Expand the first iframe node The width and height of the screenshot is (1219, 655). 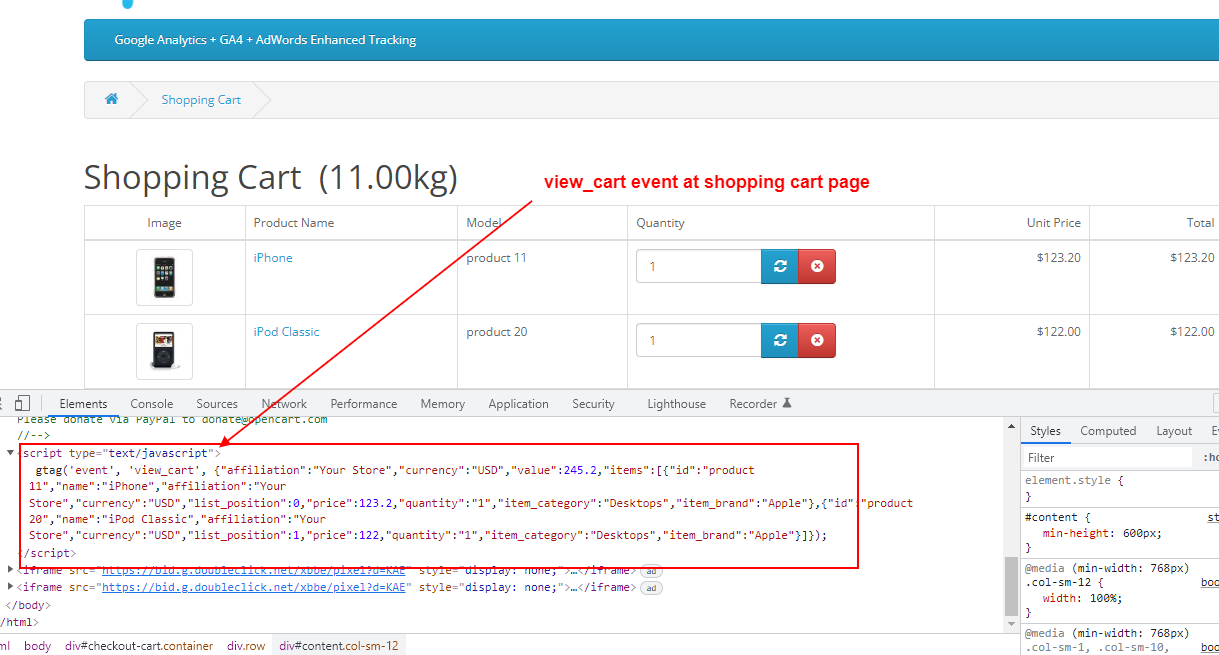point(11,570)
